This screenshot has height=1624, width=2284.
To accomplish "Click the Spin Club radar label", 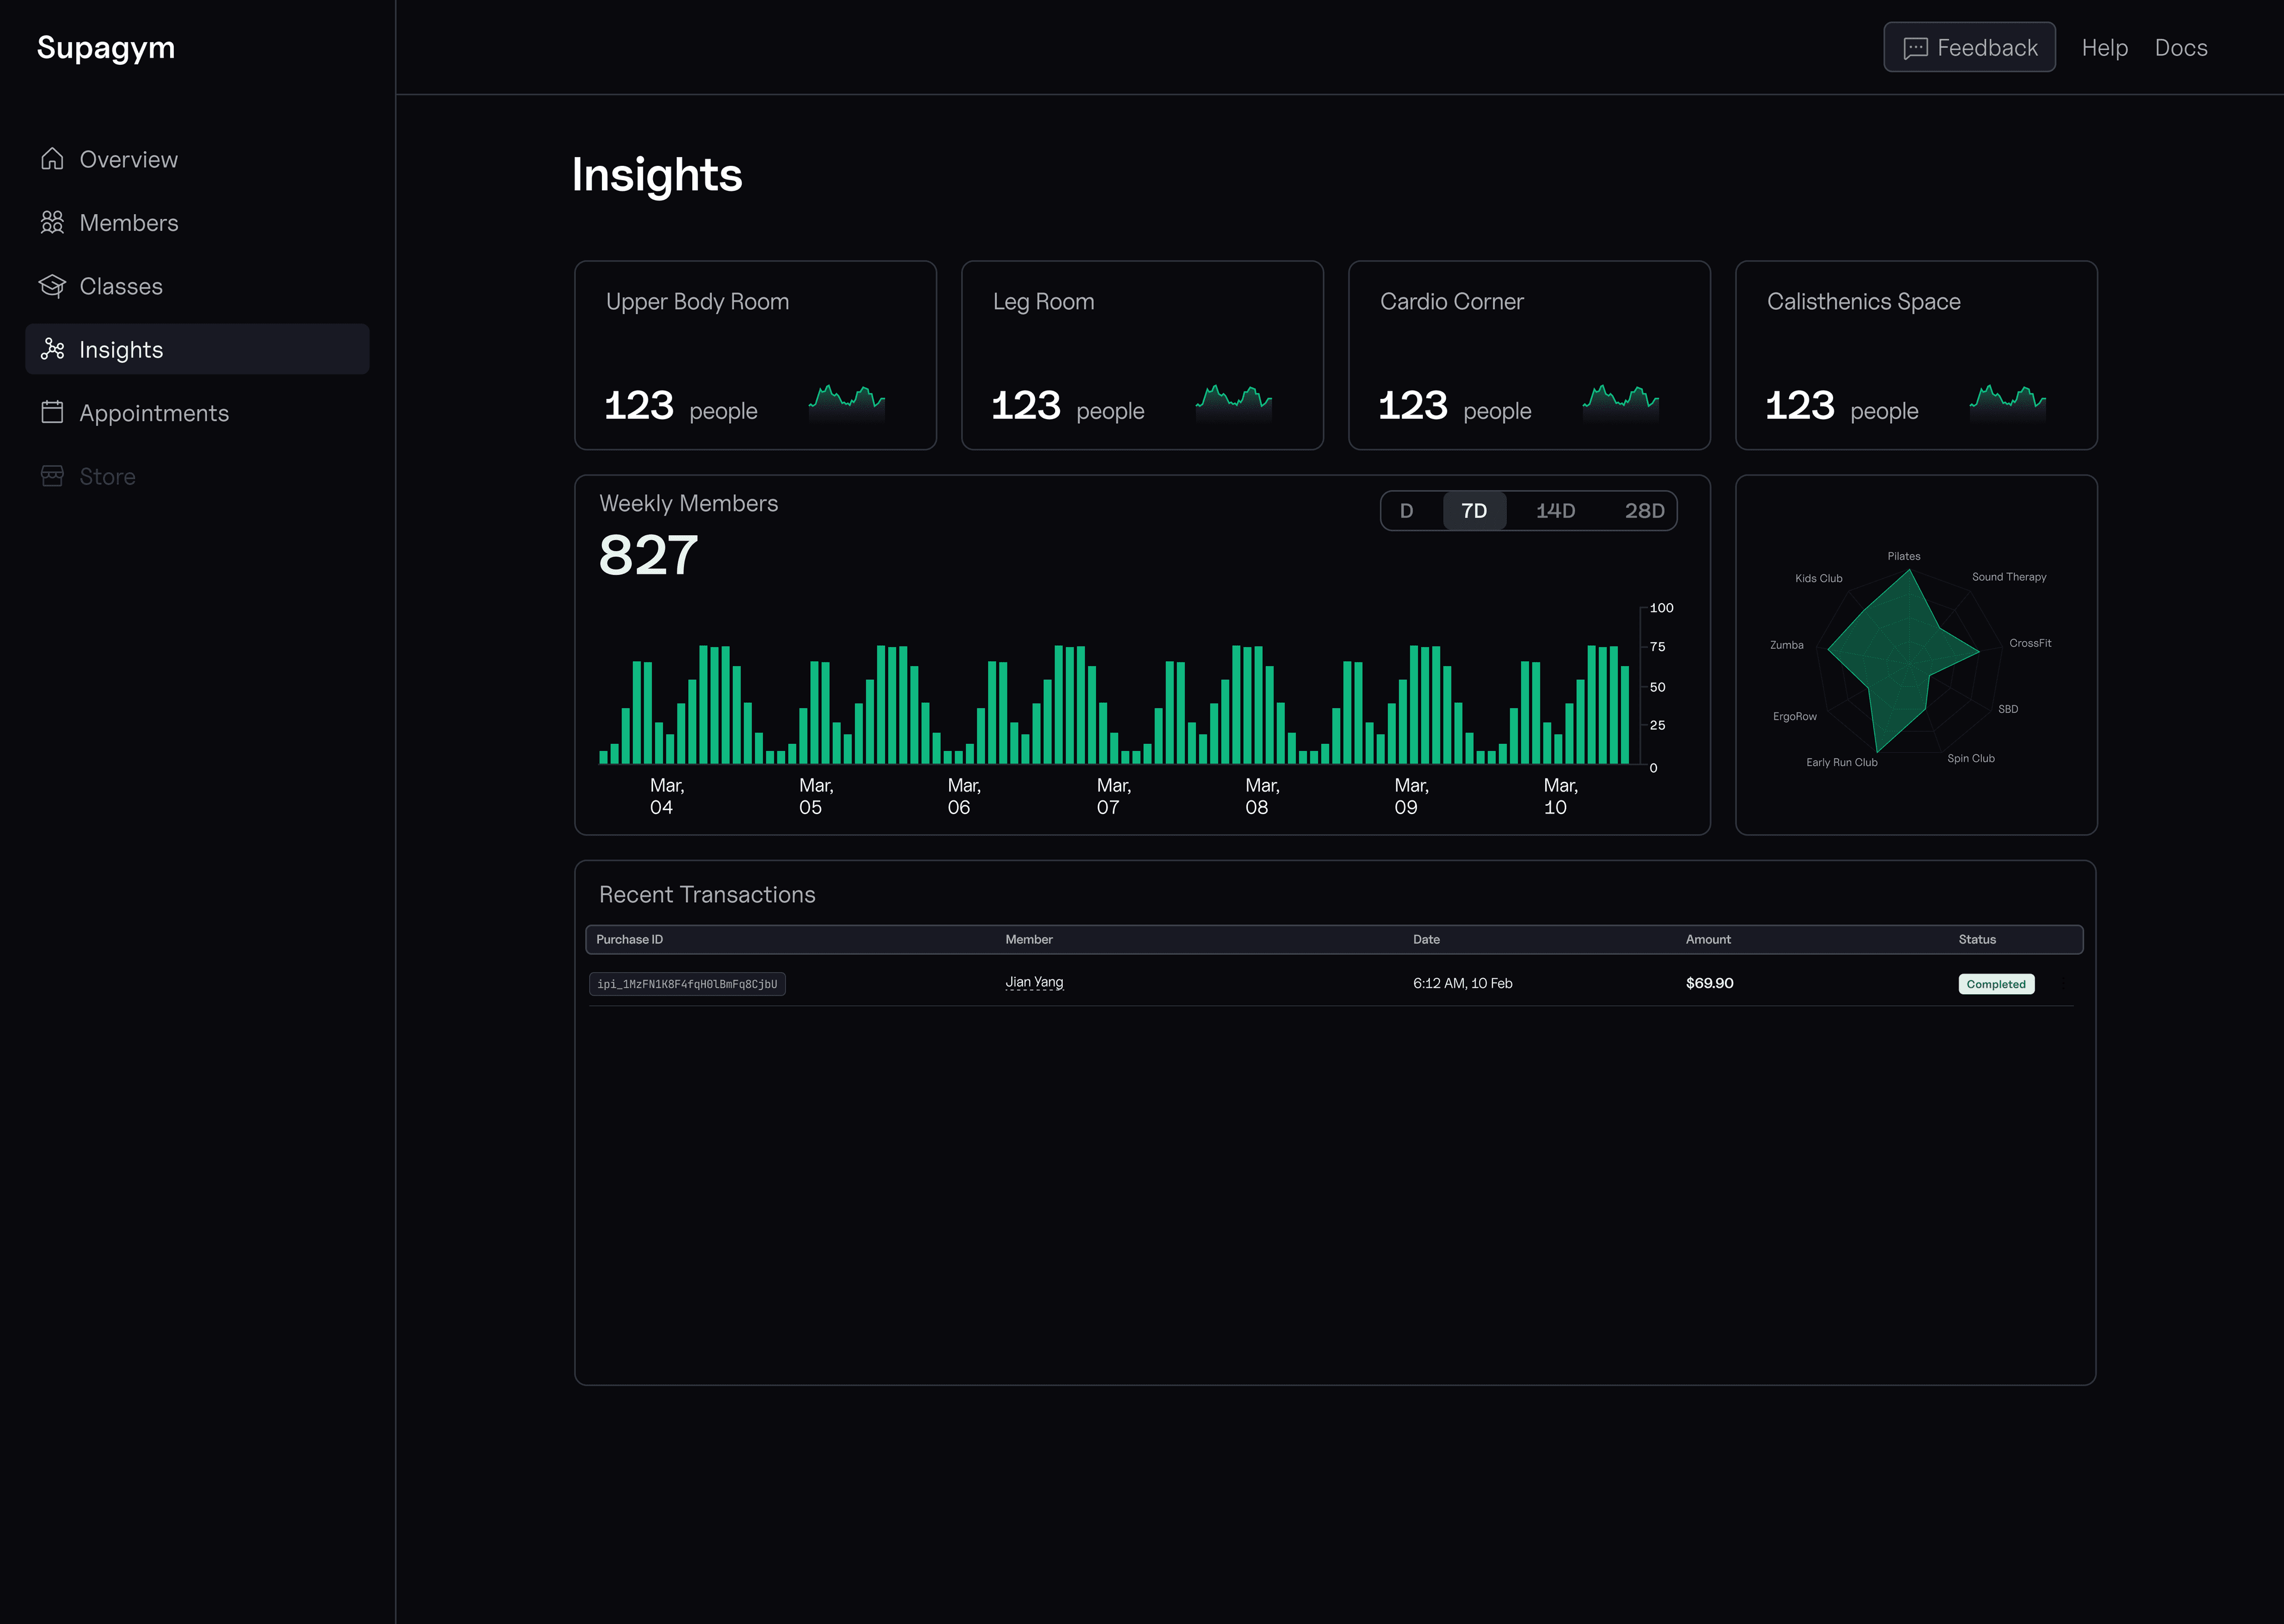I will point(1971,758).
